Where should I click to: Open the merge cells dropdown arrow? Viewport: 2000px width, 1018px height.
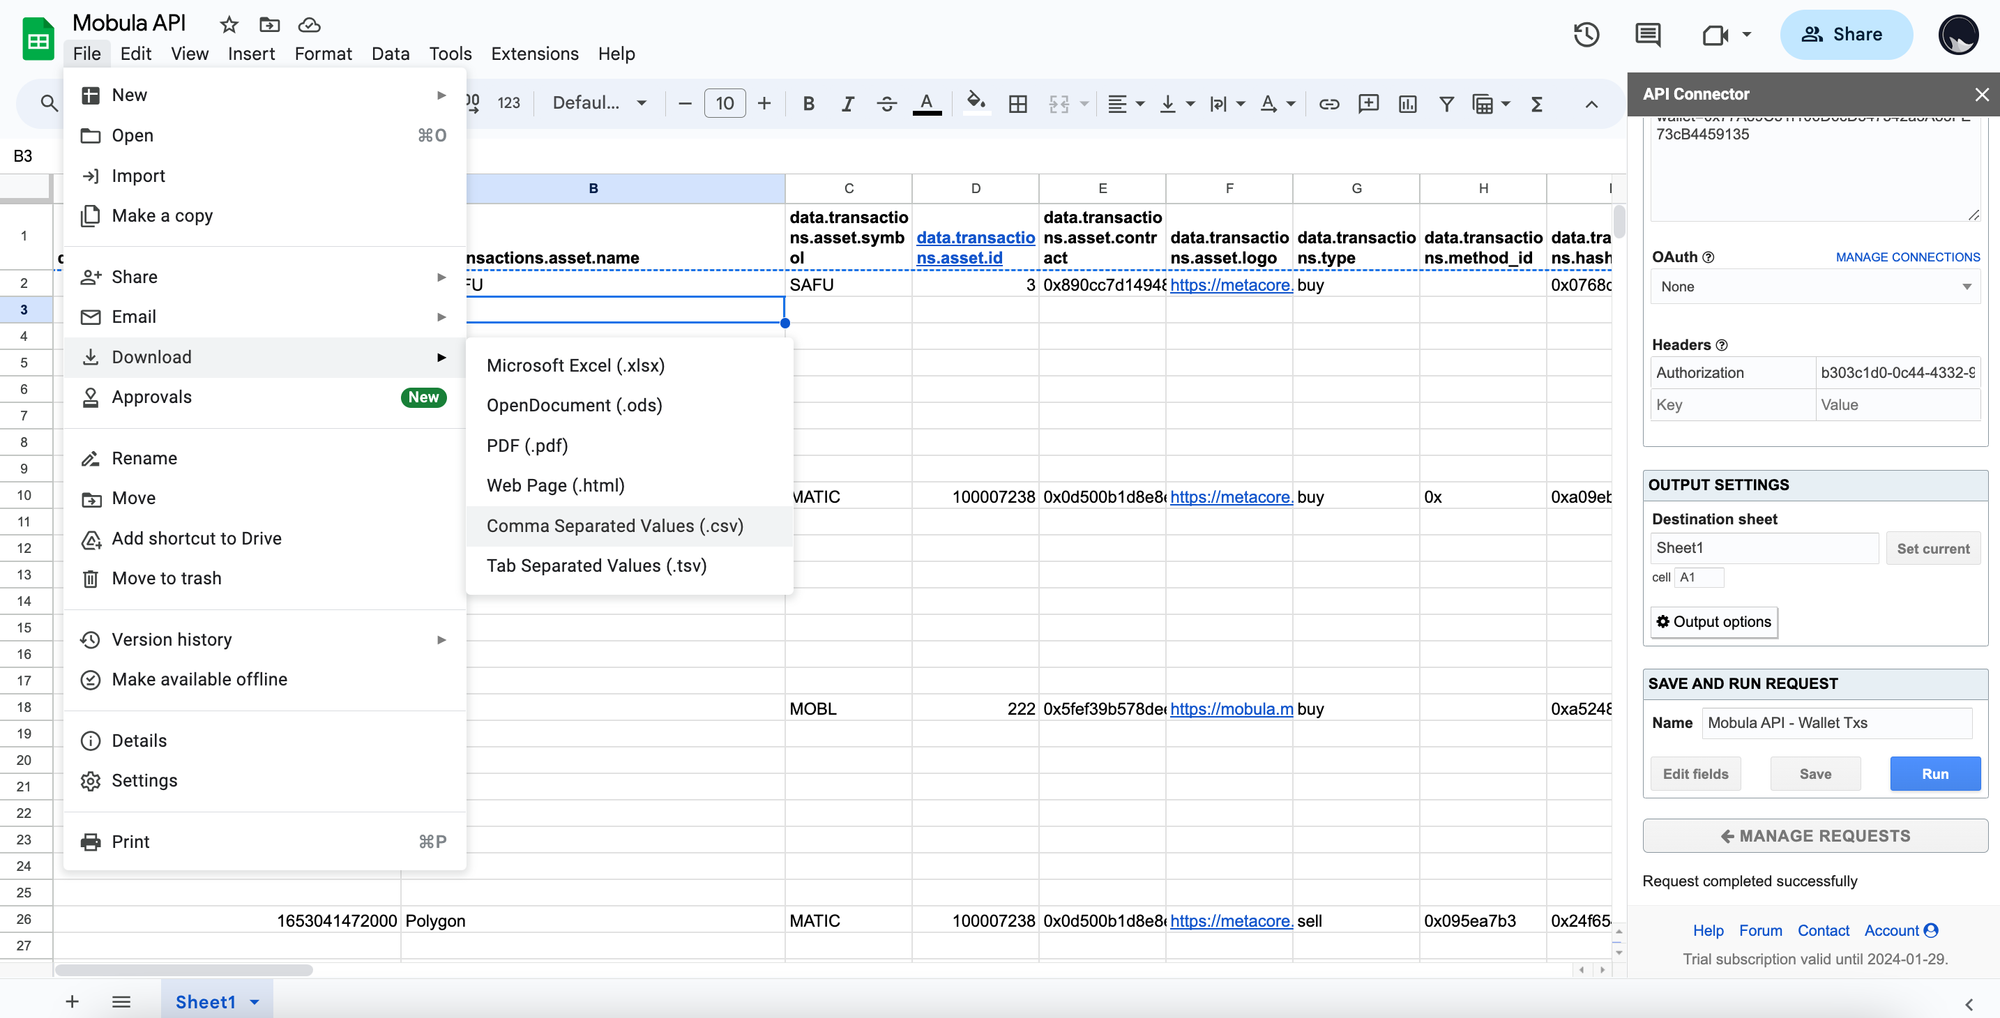pyautogui.click(x=1084, y=104)
